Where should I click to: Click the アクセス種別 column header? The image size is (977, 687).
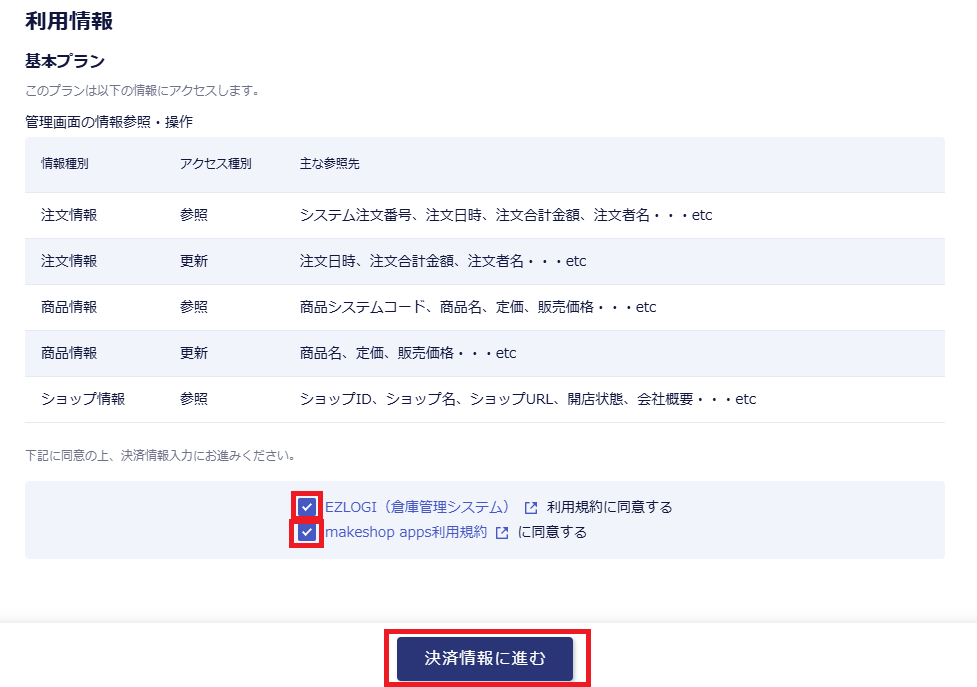coord(215,164)
